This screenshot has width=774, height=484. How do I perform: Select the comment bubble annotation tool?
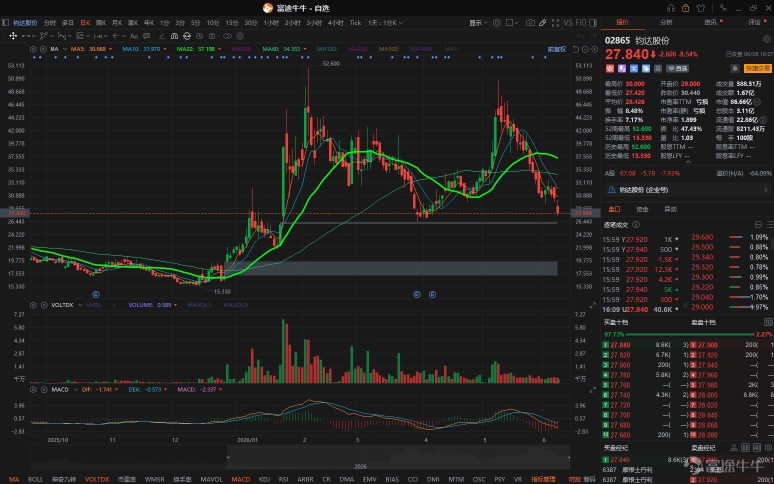click(x=147, y=36)
